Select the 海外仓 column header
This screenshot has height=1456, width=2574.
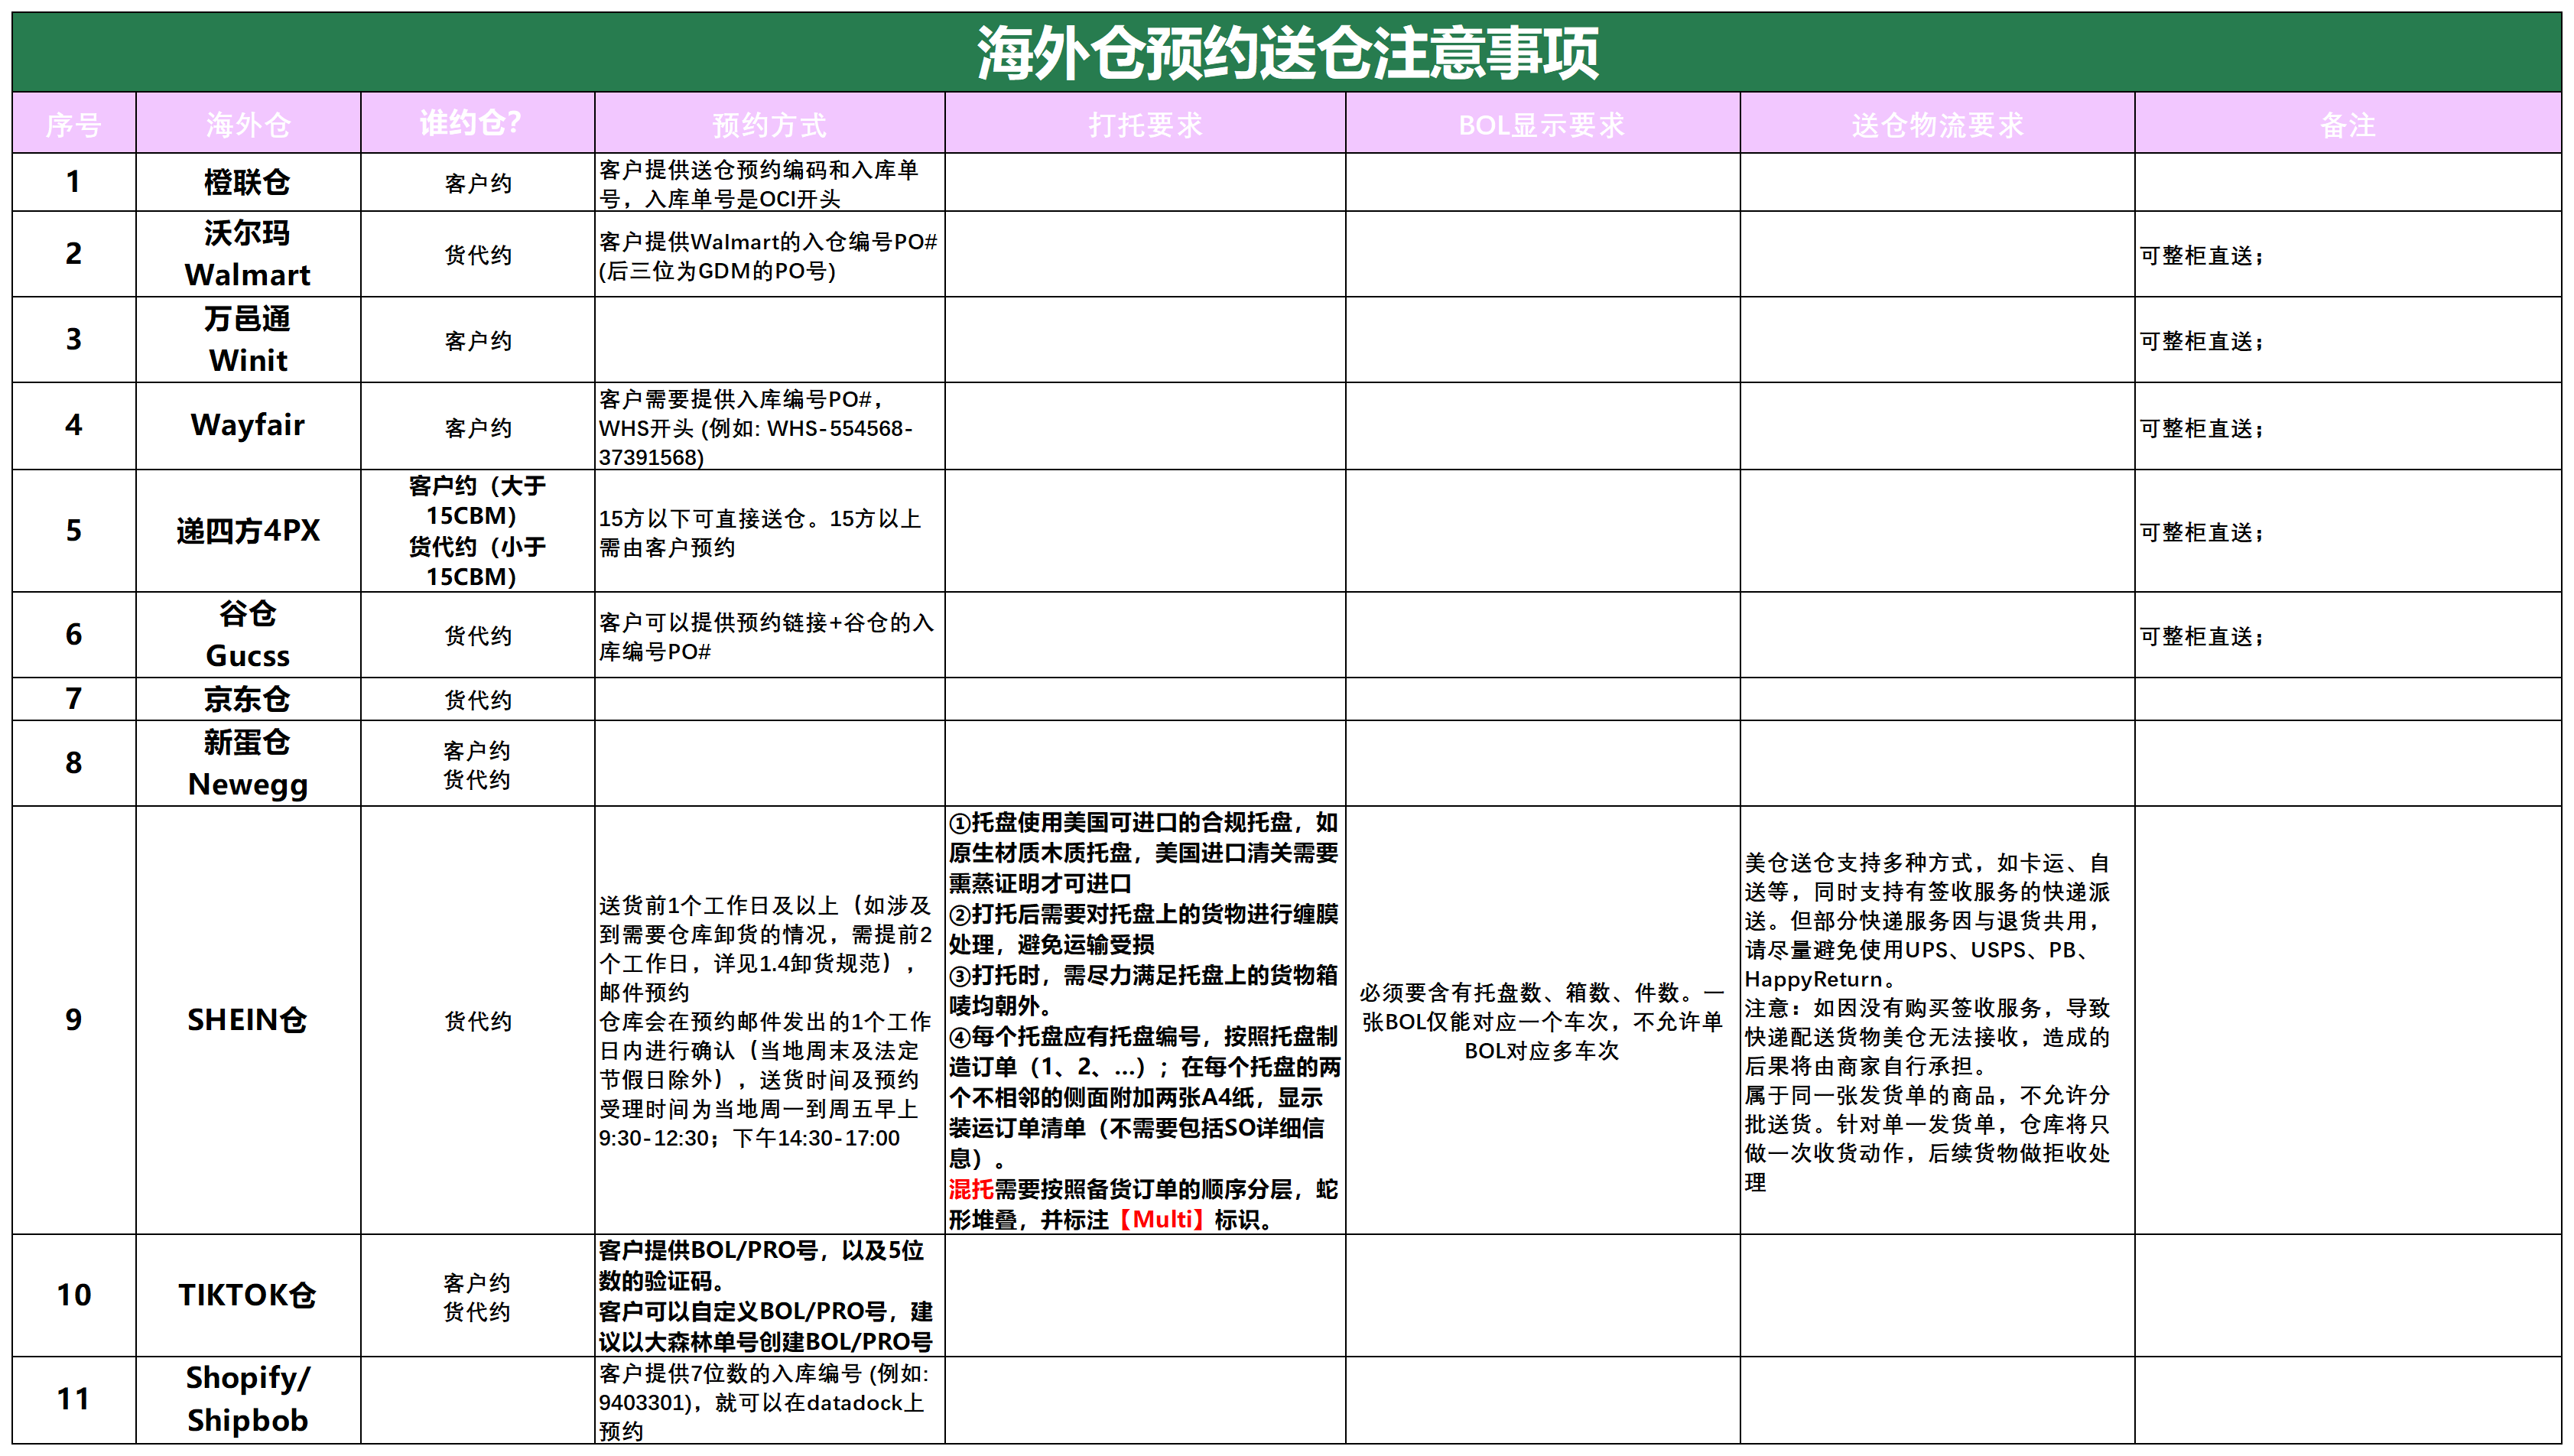247,124
